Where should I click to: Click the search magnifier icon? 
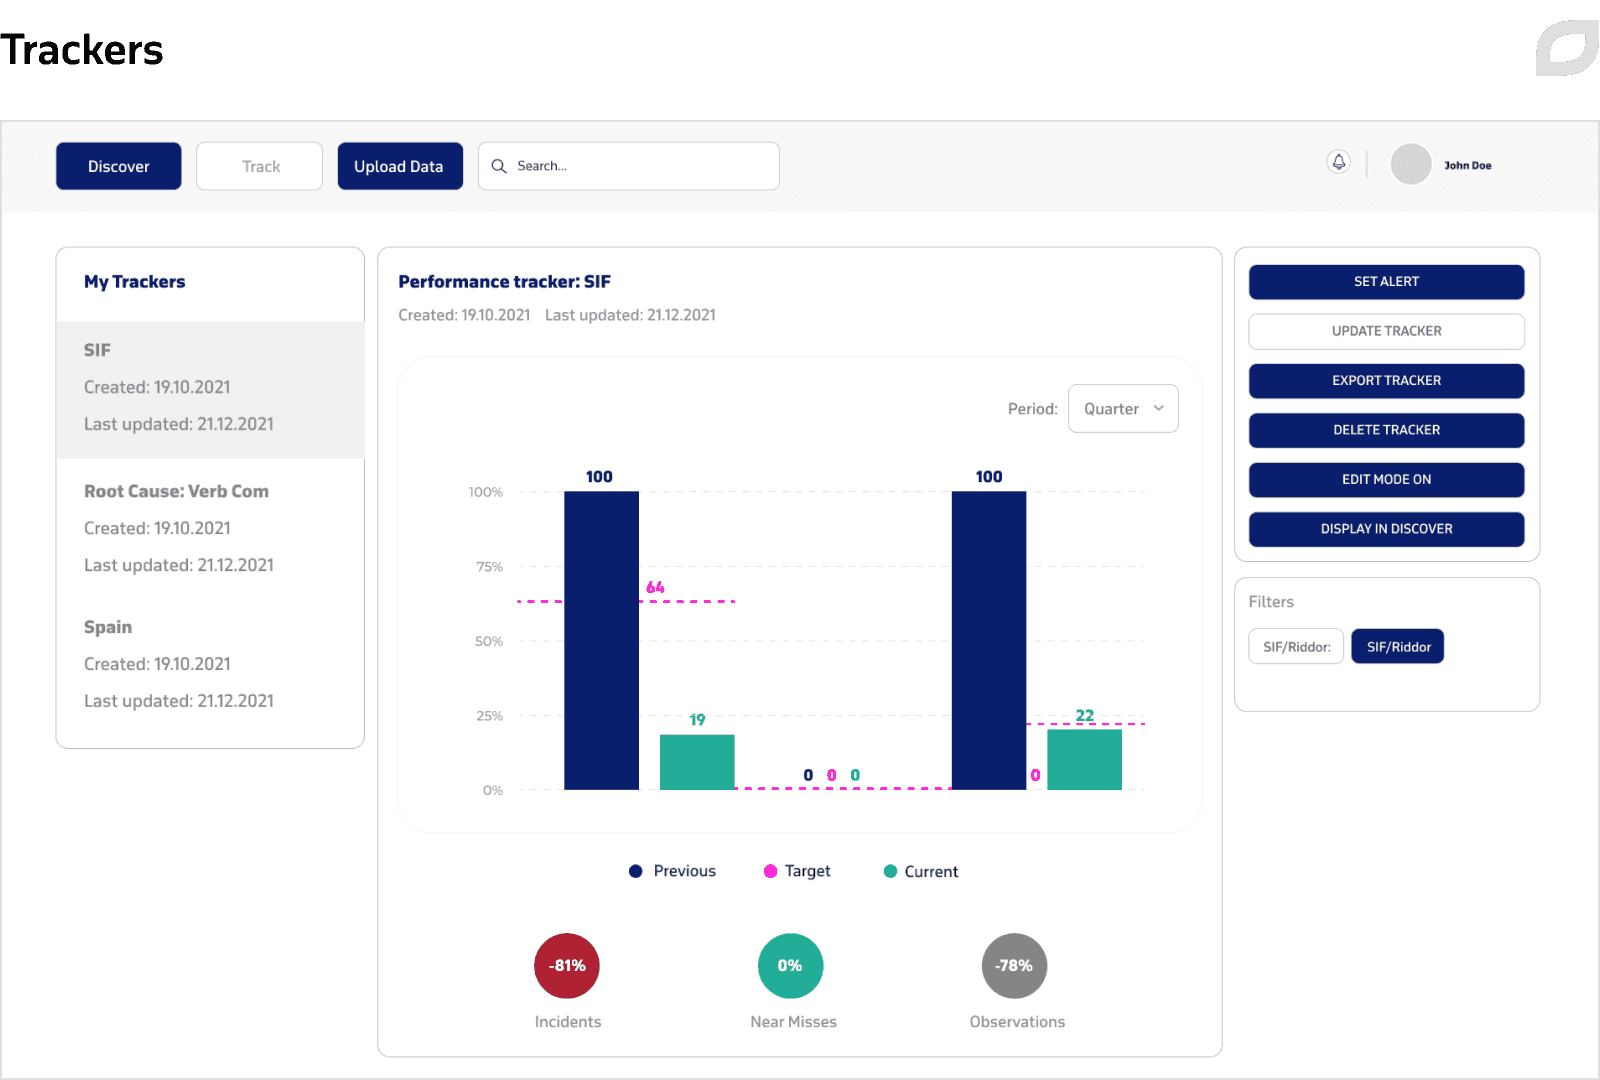pyautogui.click(x=499, y=166)
